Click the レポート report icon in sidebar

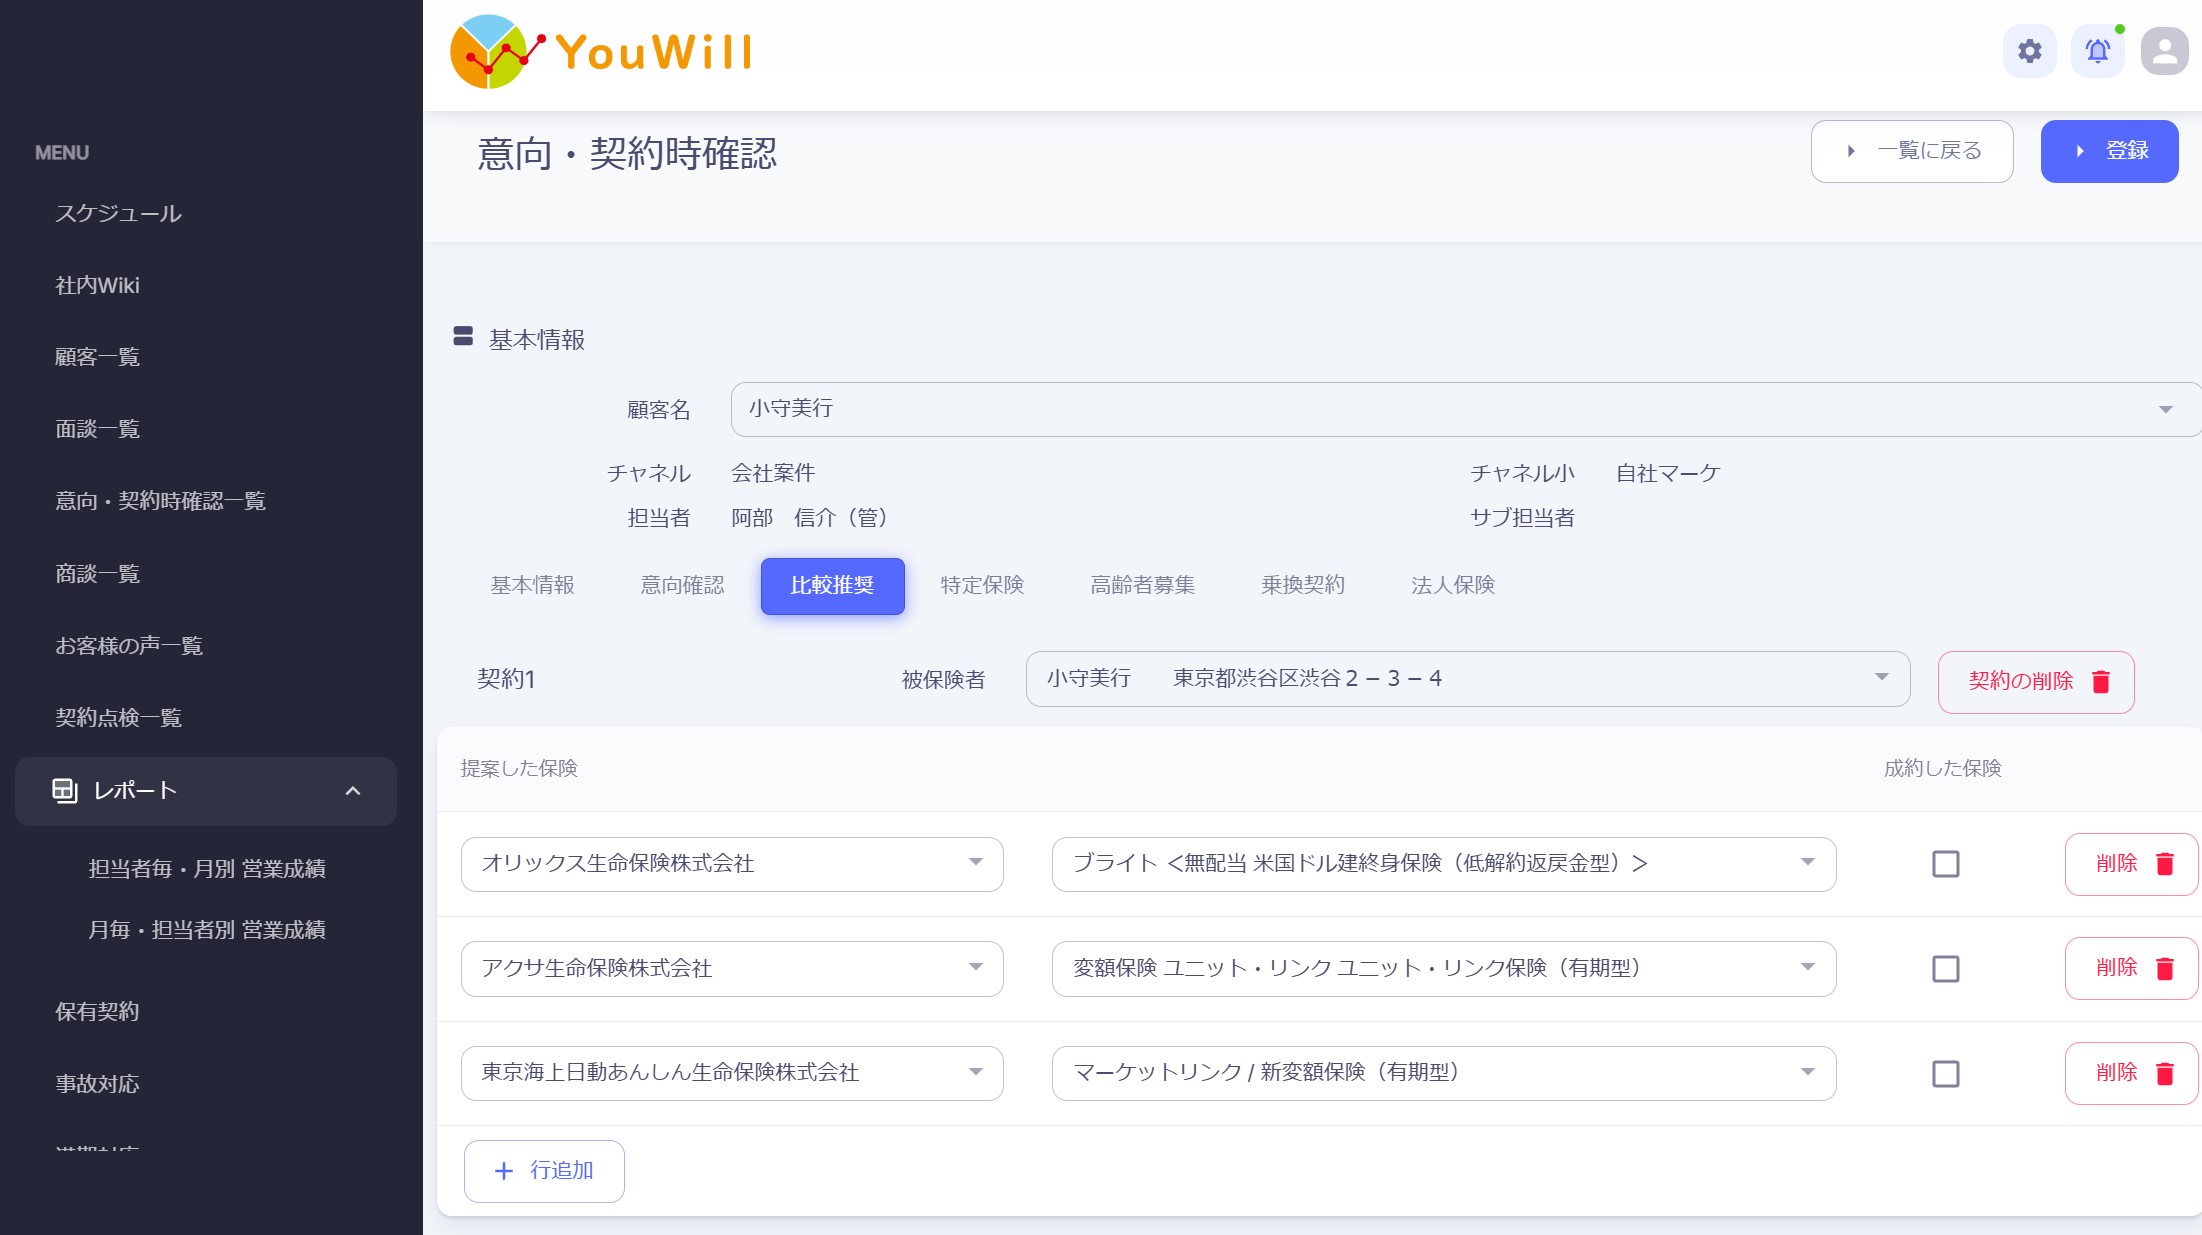pyautogui.click(x=65, y=791)
